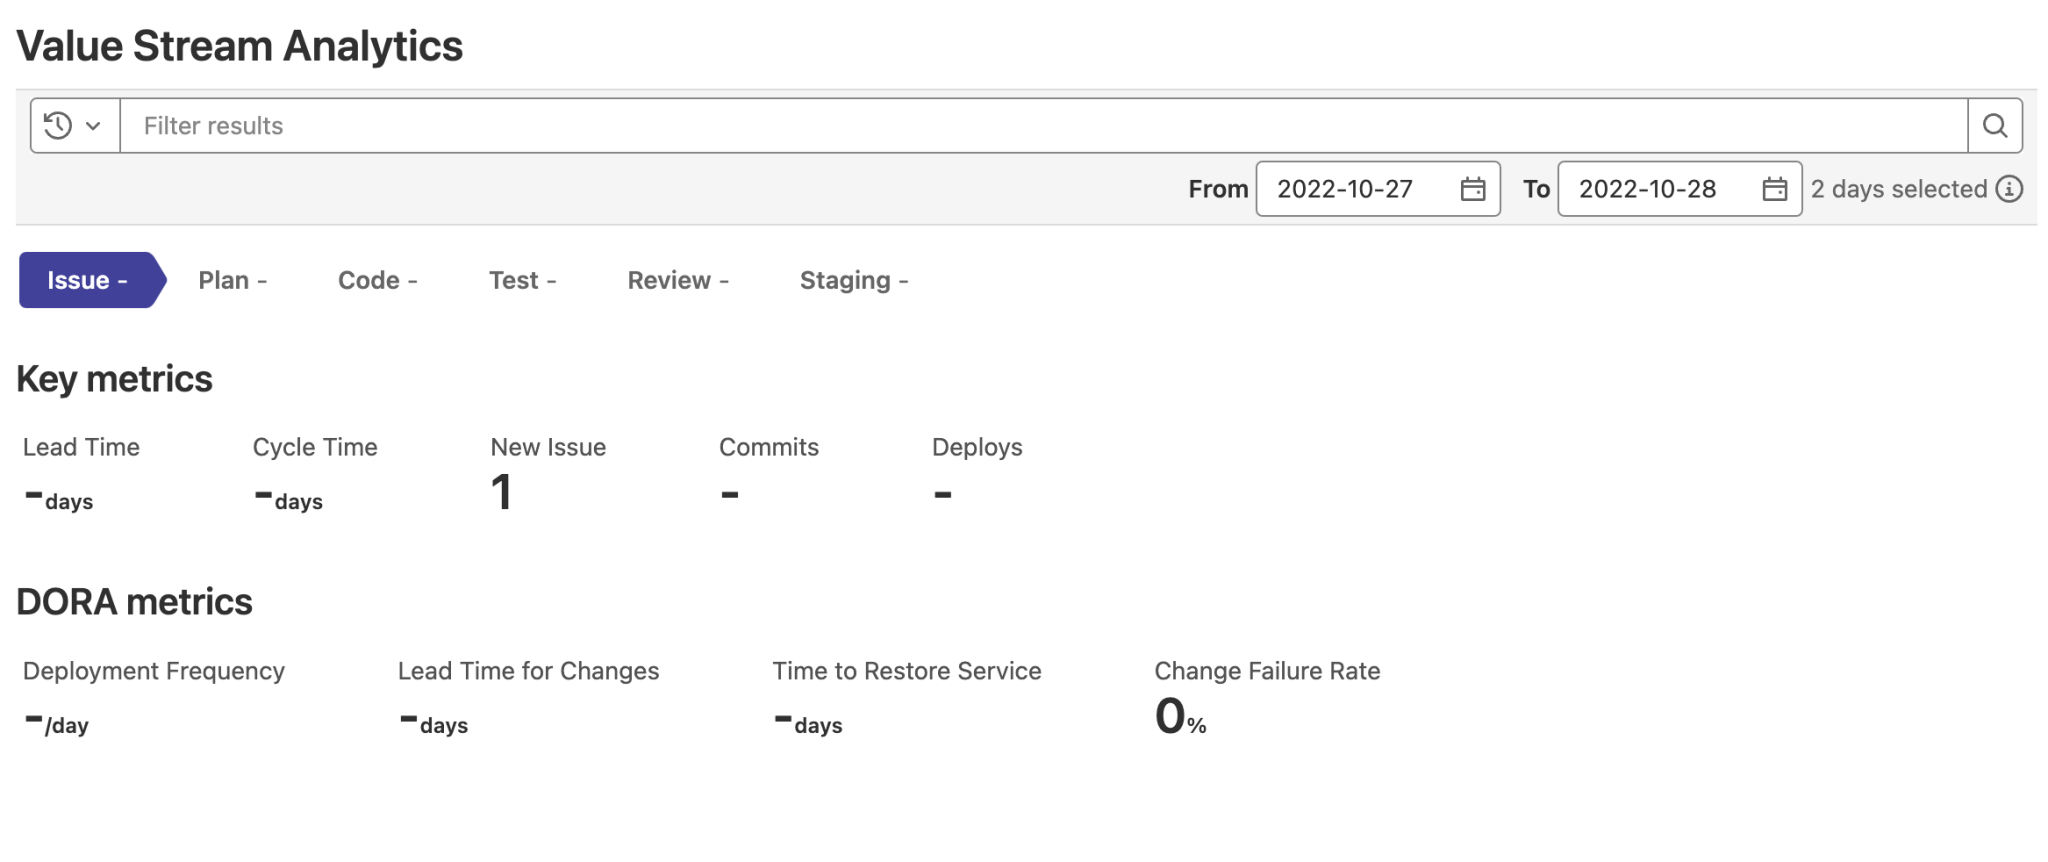The width and height of the screenshot is (2048, 862).
Task: Select the 2 days selected label
Action: tap(1899, 189)
